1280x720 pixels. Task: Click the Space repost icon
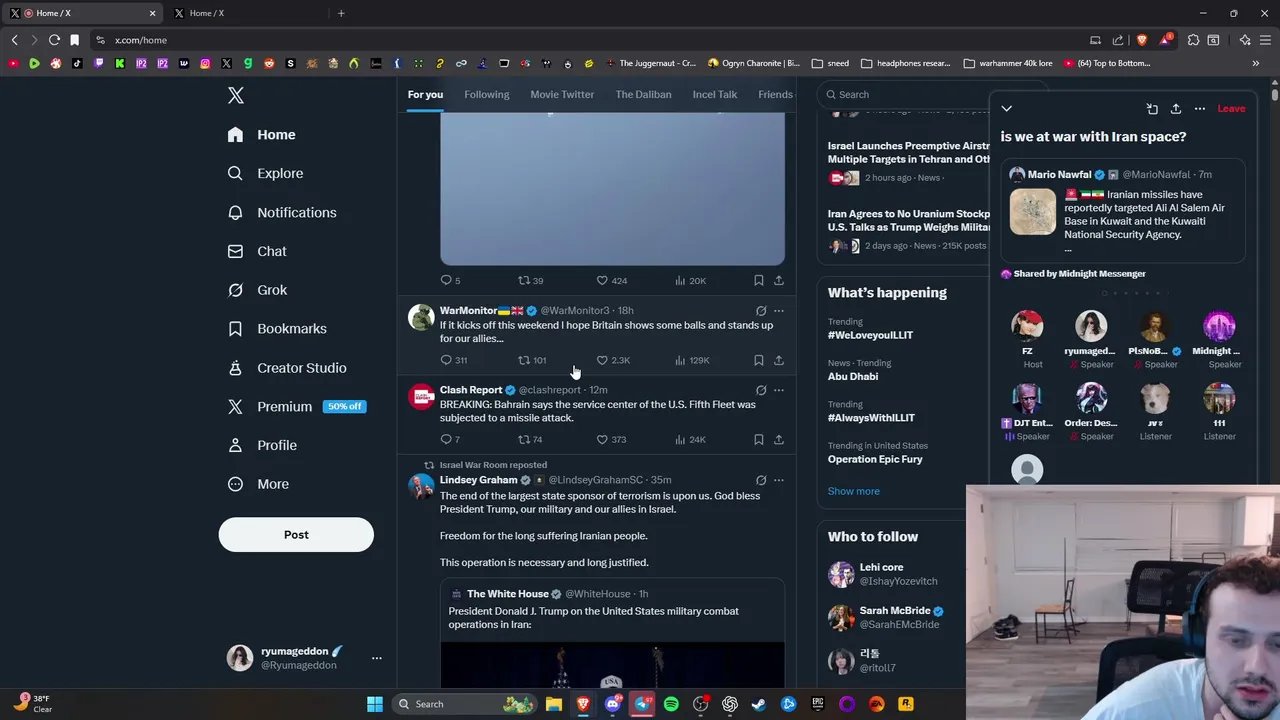[x=1152, y=108]
